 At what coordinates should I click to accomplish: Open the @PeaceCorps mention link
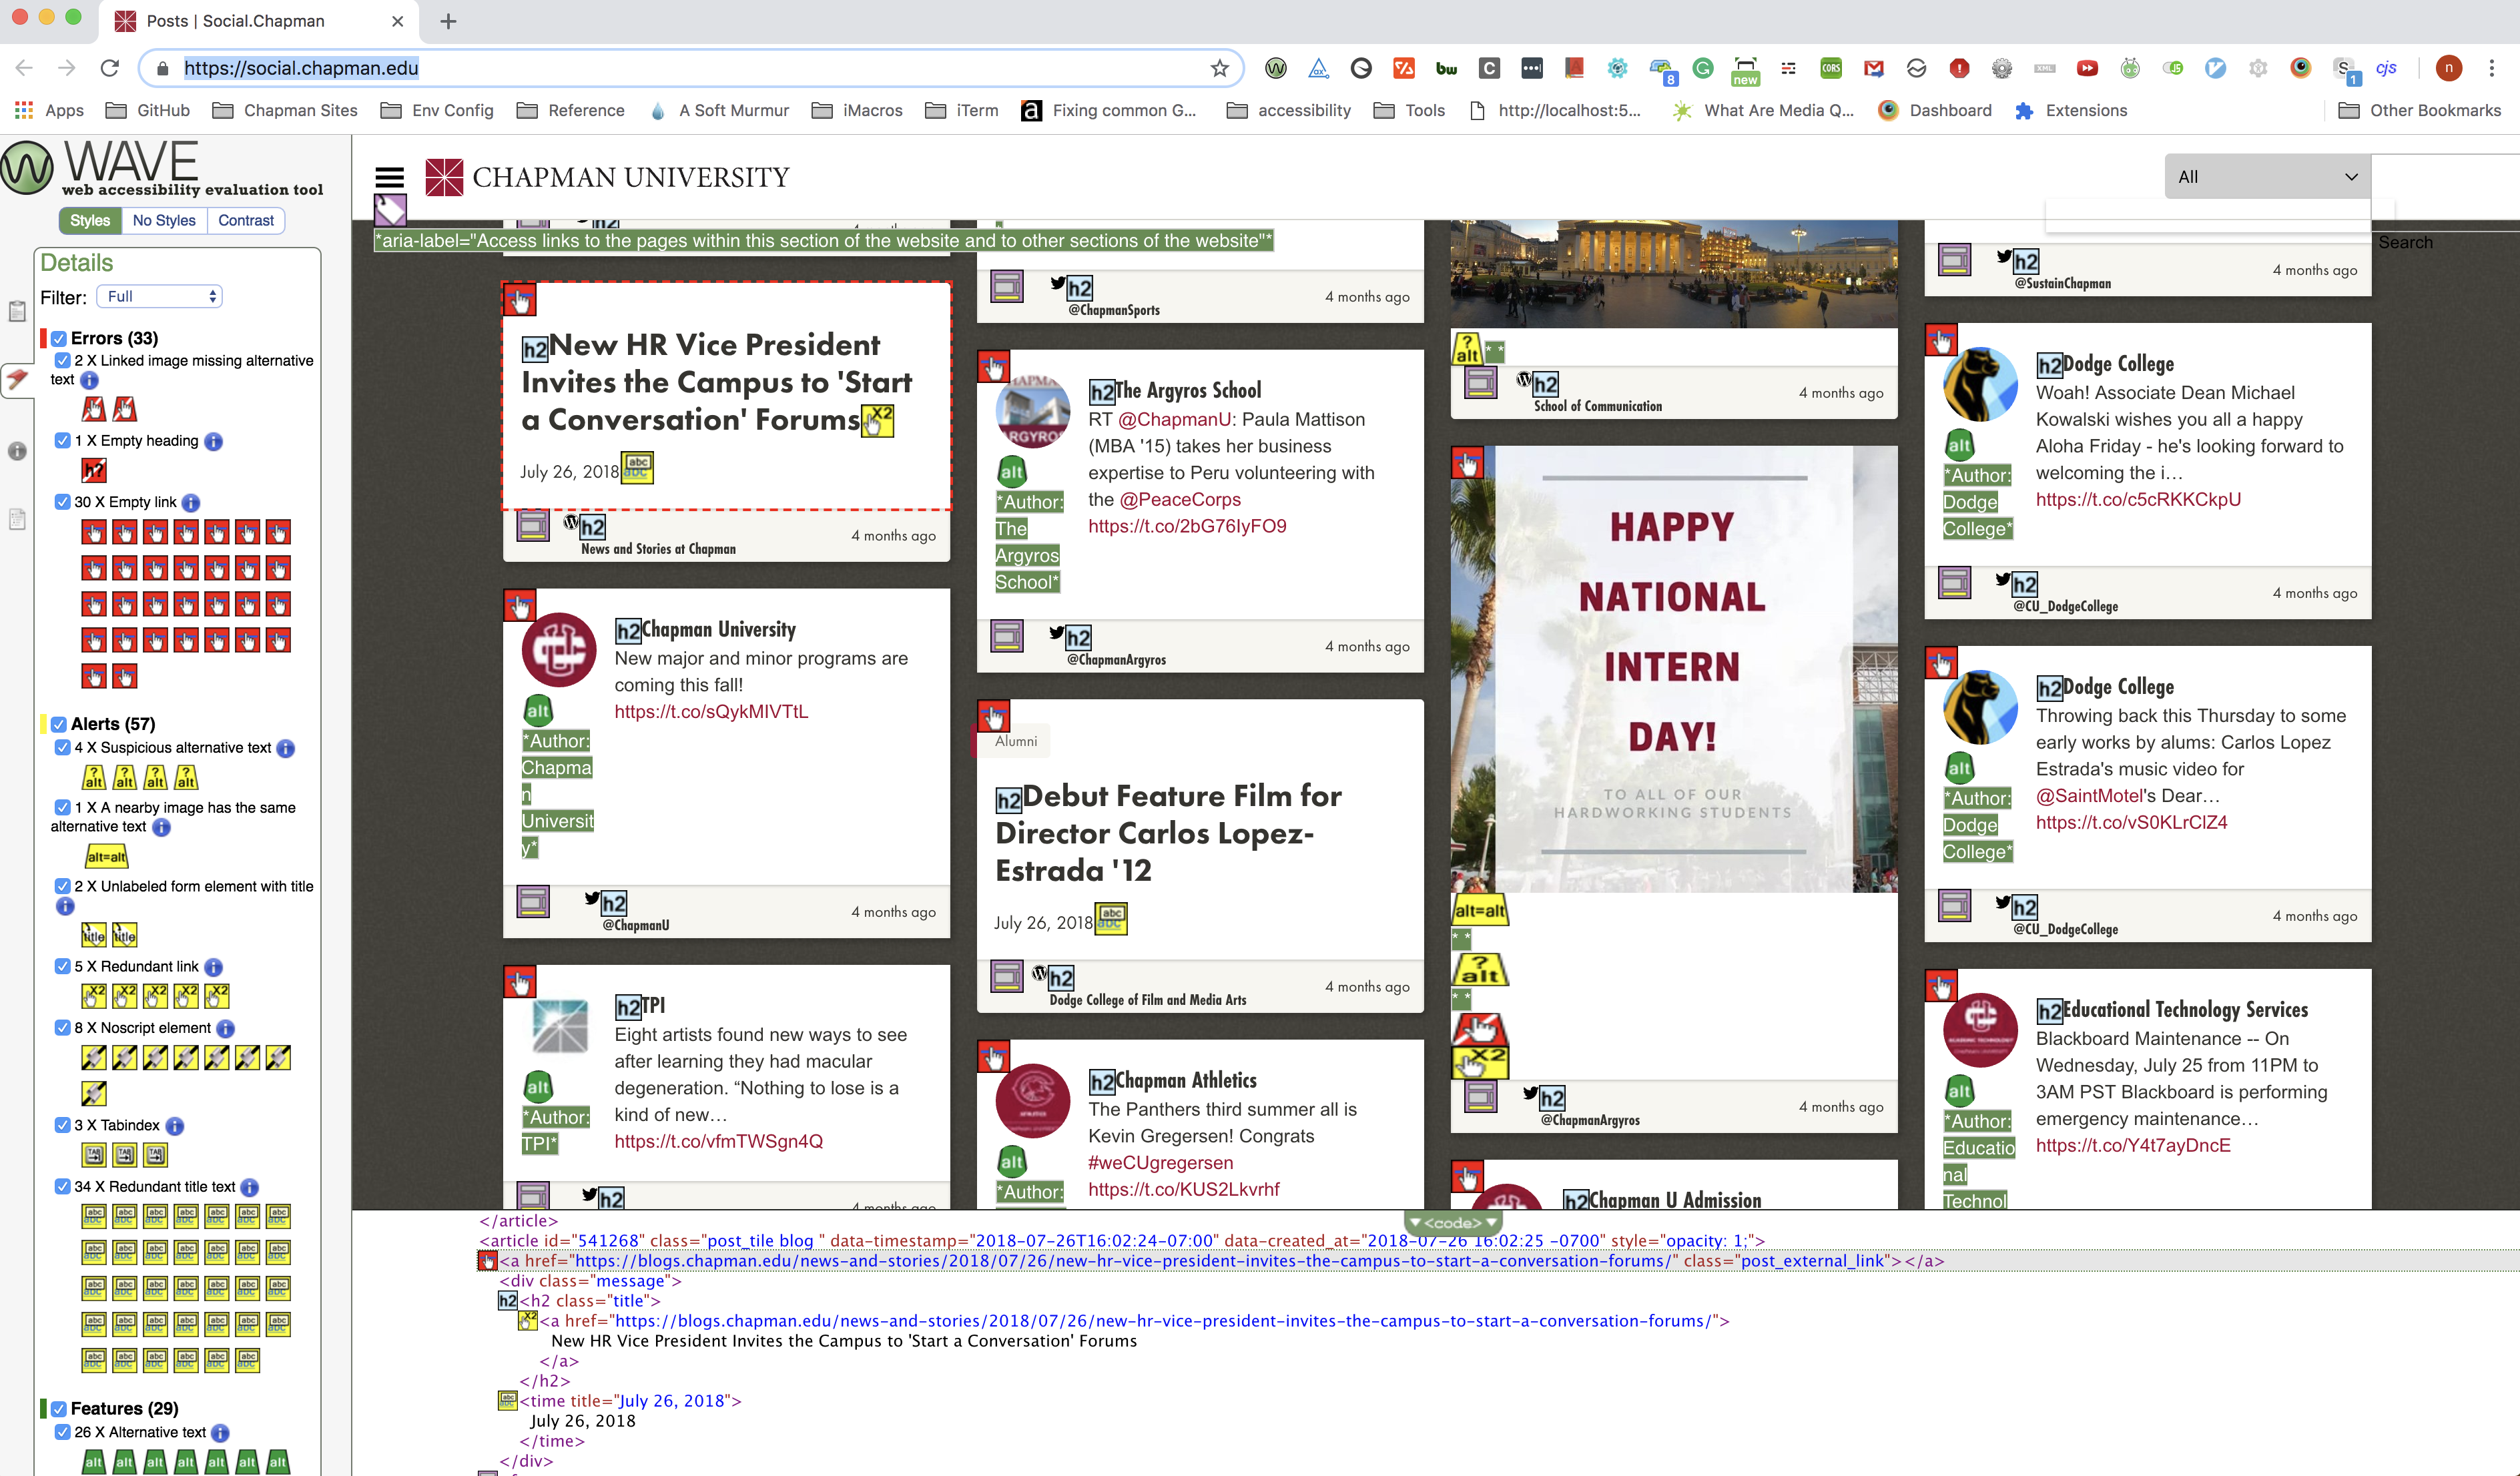1180,500
